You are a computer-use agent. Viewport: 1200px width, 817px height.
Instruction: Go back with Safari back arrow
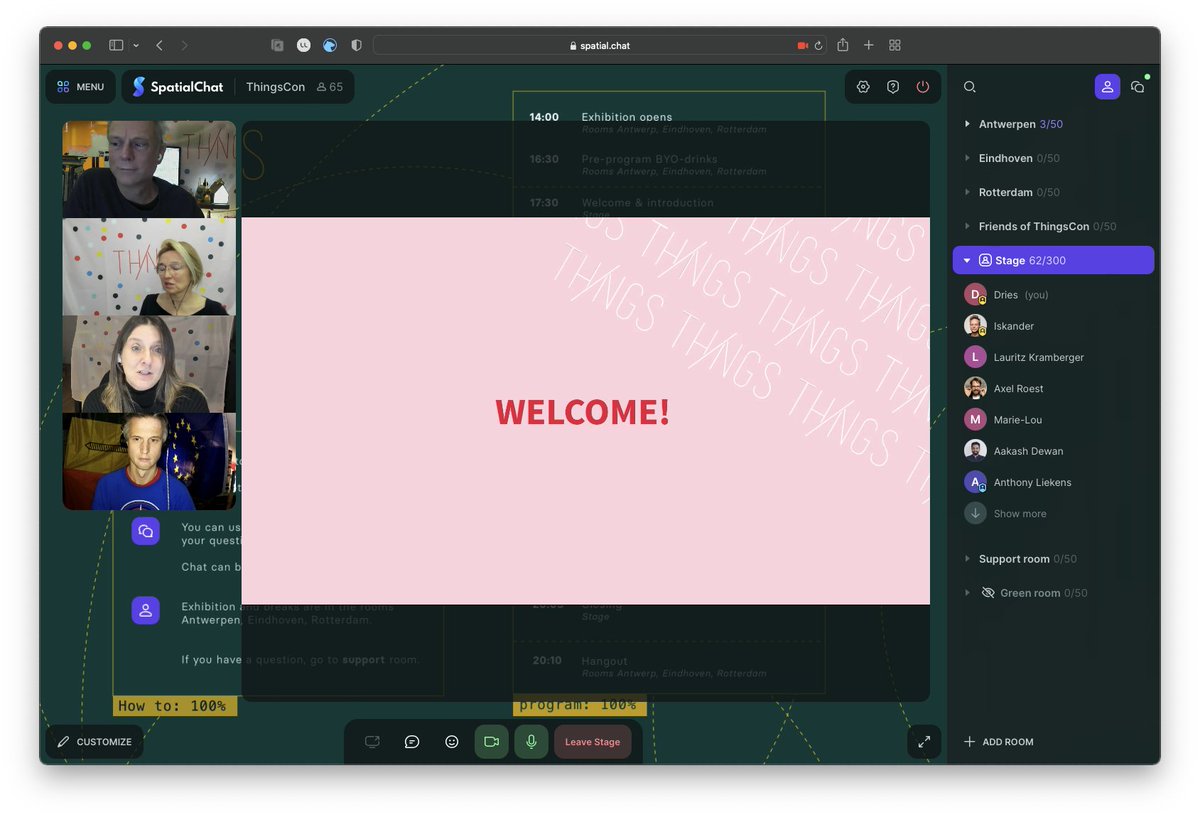pyautogui.click(x=159, y=45)
